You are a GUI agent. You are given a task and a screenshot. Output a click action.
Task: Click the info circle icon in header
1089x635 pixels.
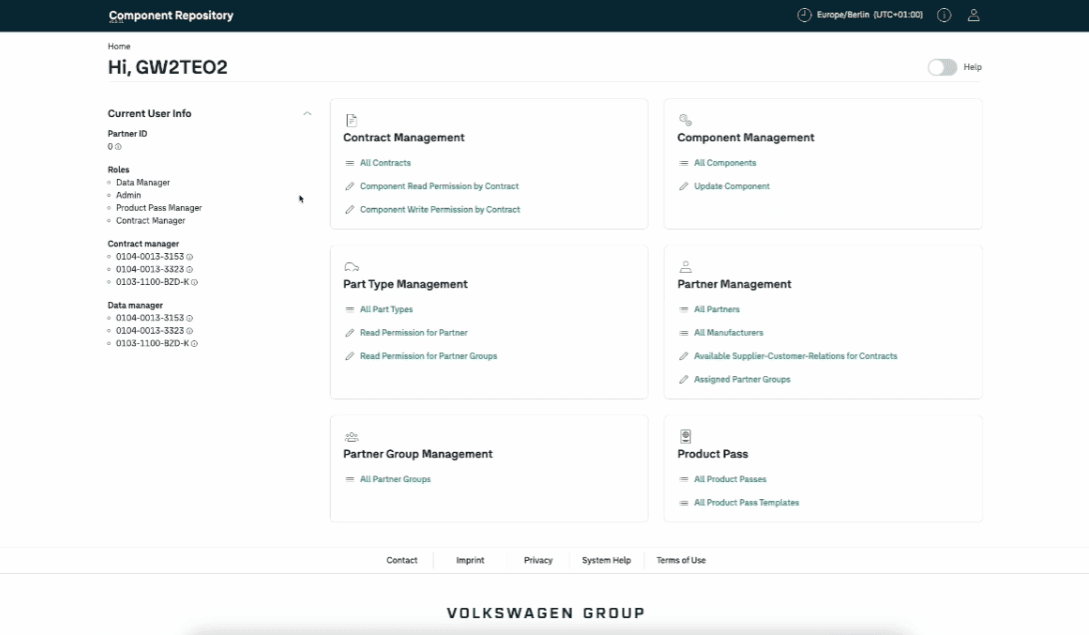click(944, 16)
